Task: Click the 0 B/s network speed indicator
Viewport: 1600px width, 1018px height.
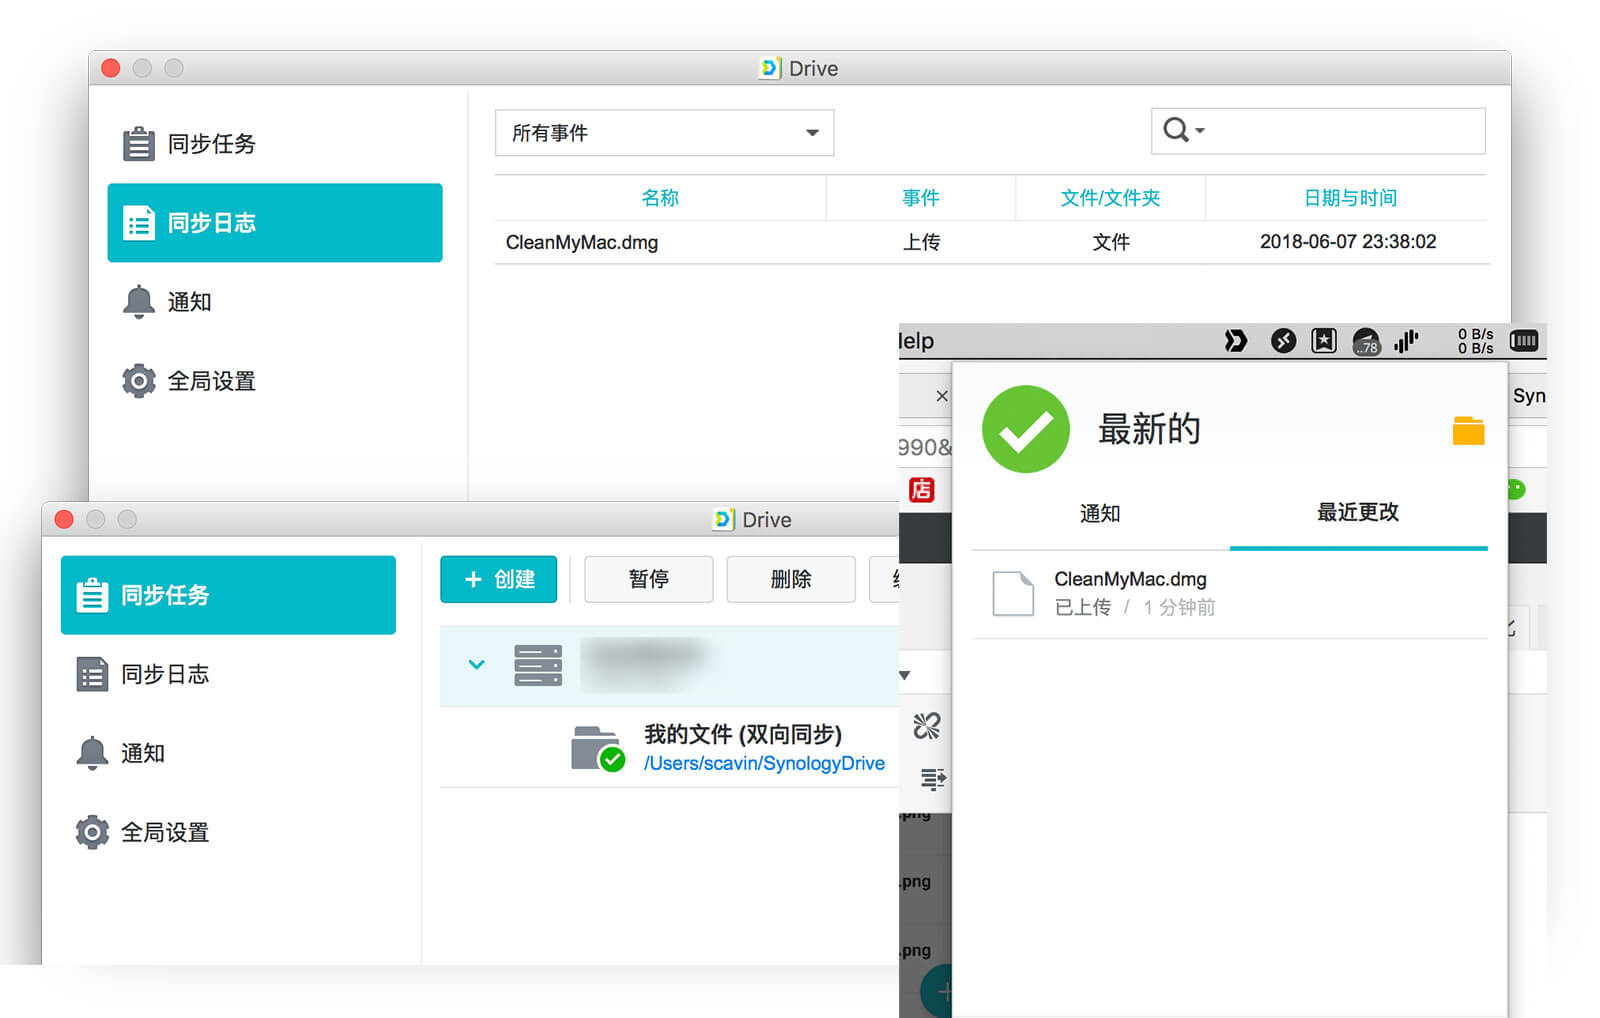Action: [1475, 341]
